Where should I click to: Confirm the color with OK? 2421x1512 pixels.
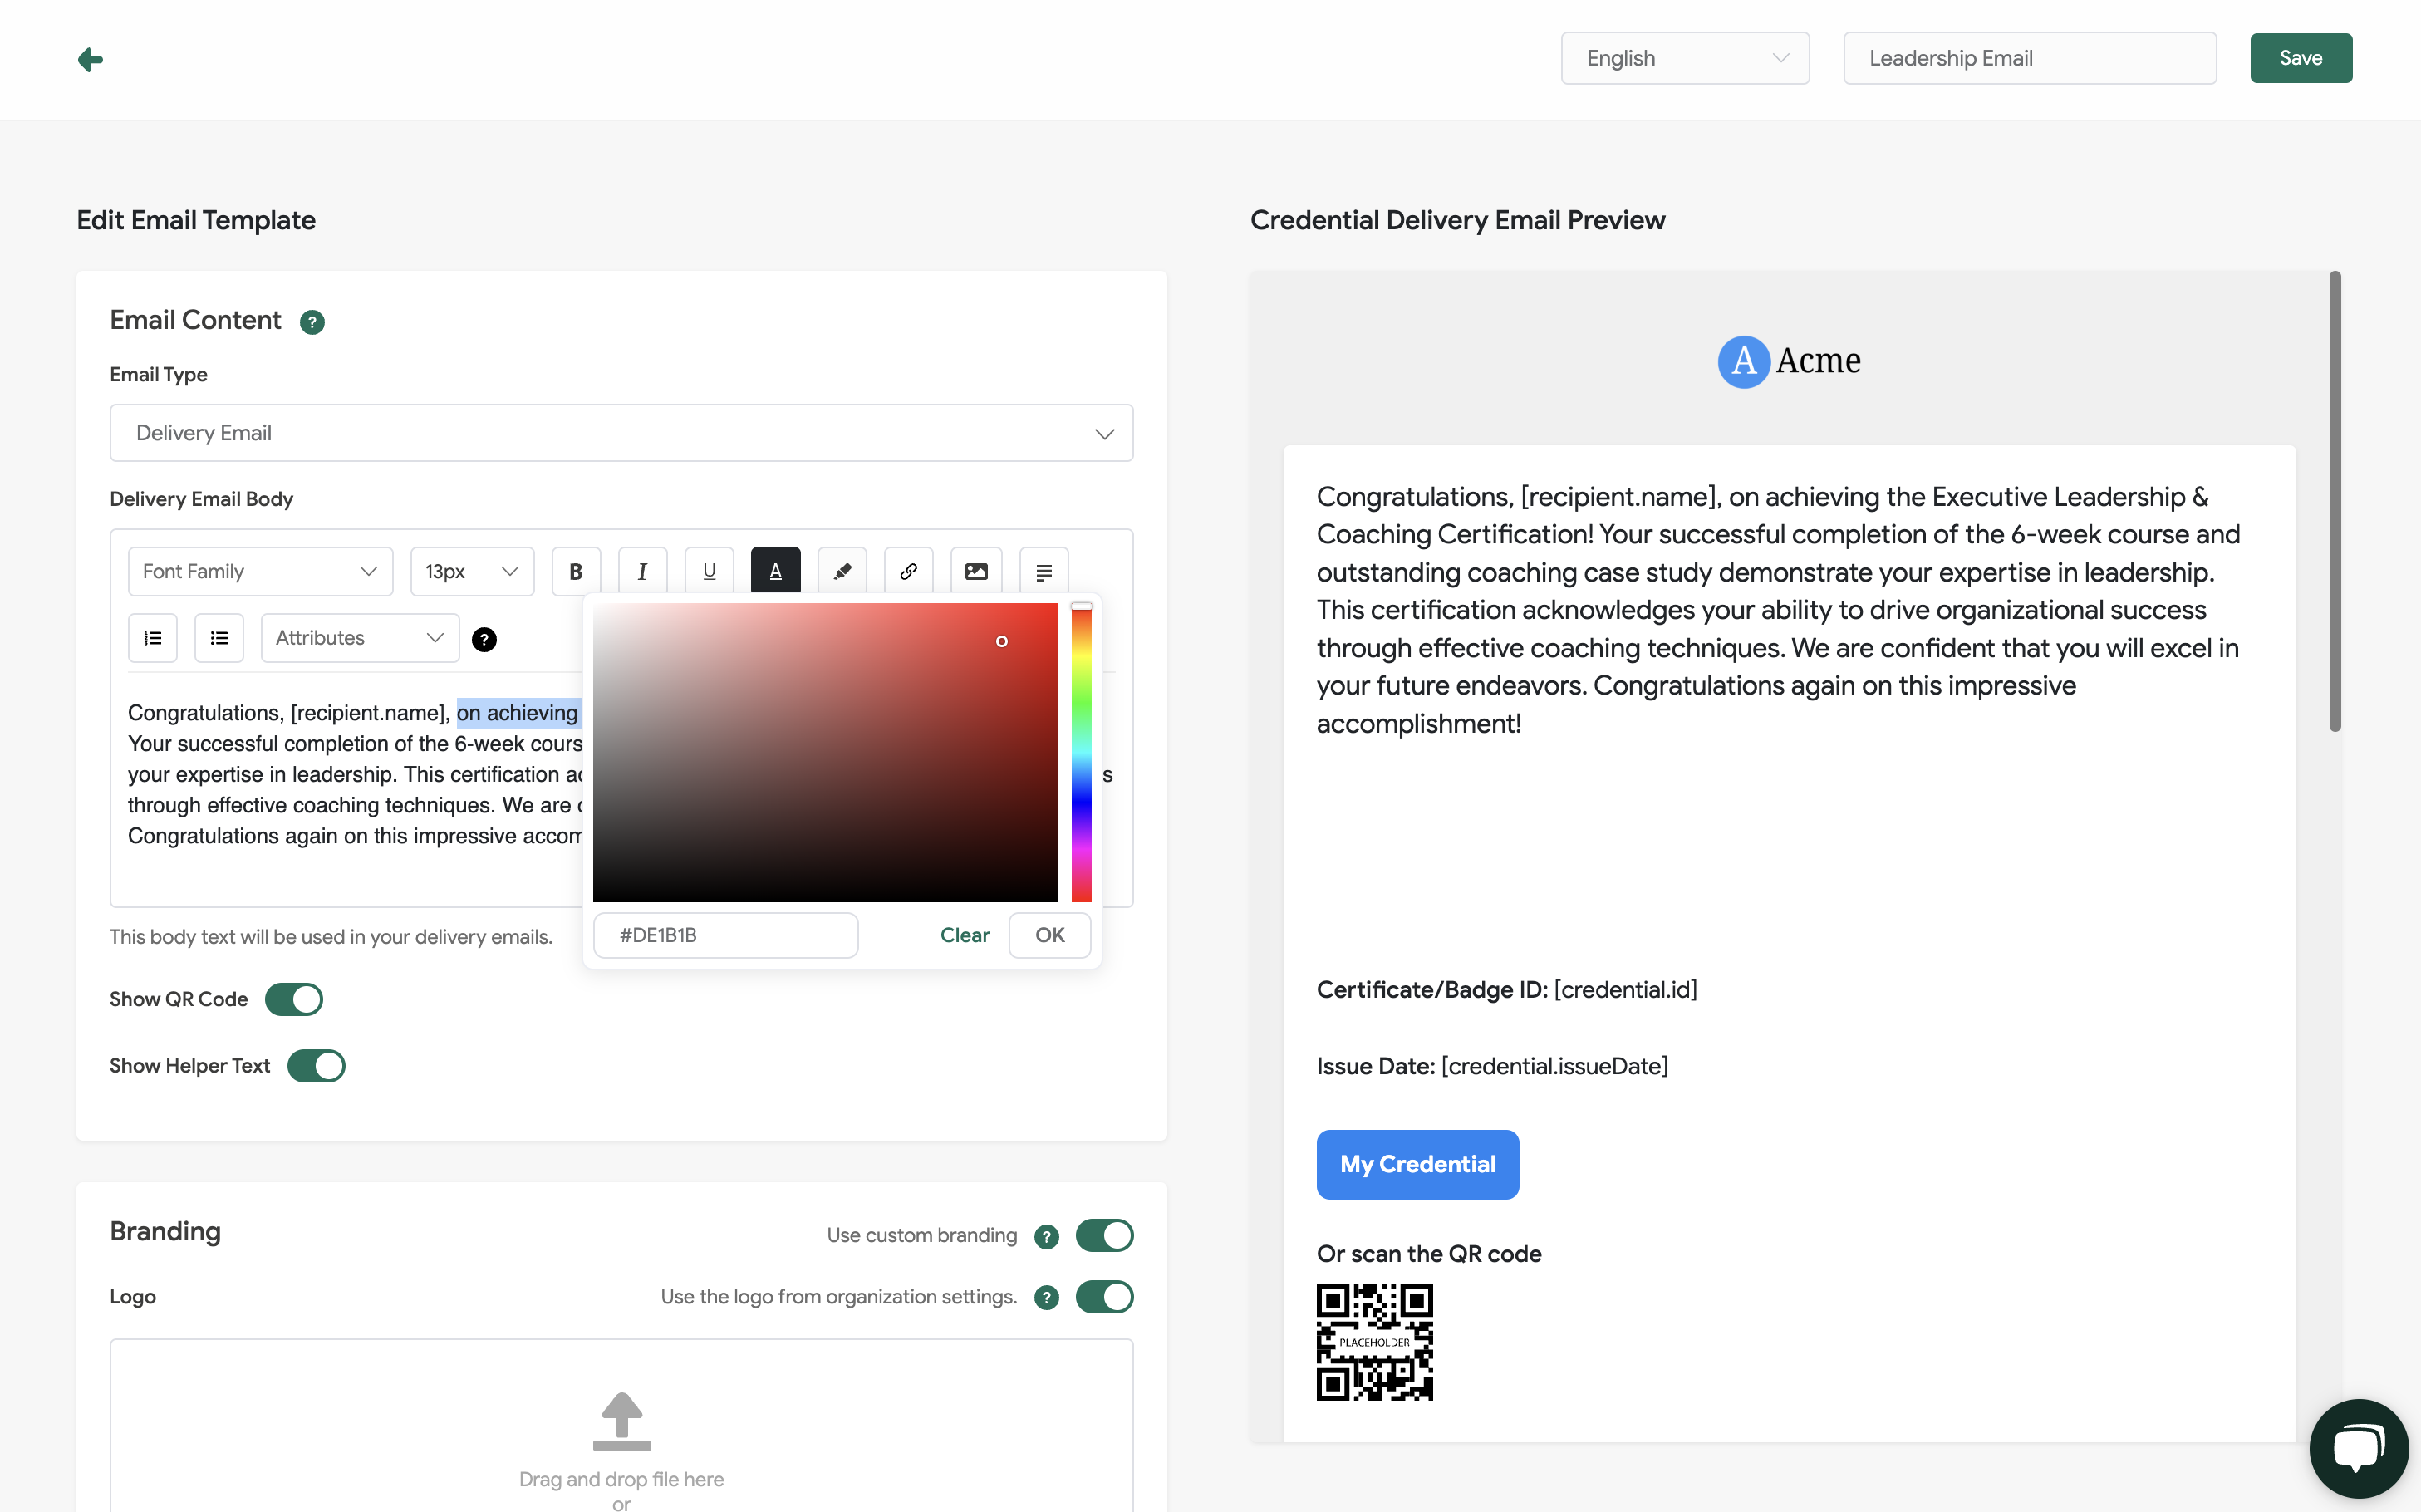[1049, 935]
